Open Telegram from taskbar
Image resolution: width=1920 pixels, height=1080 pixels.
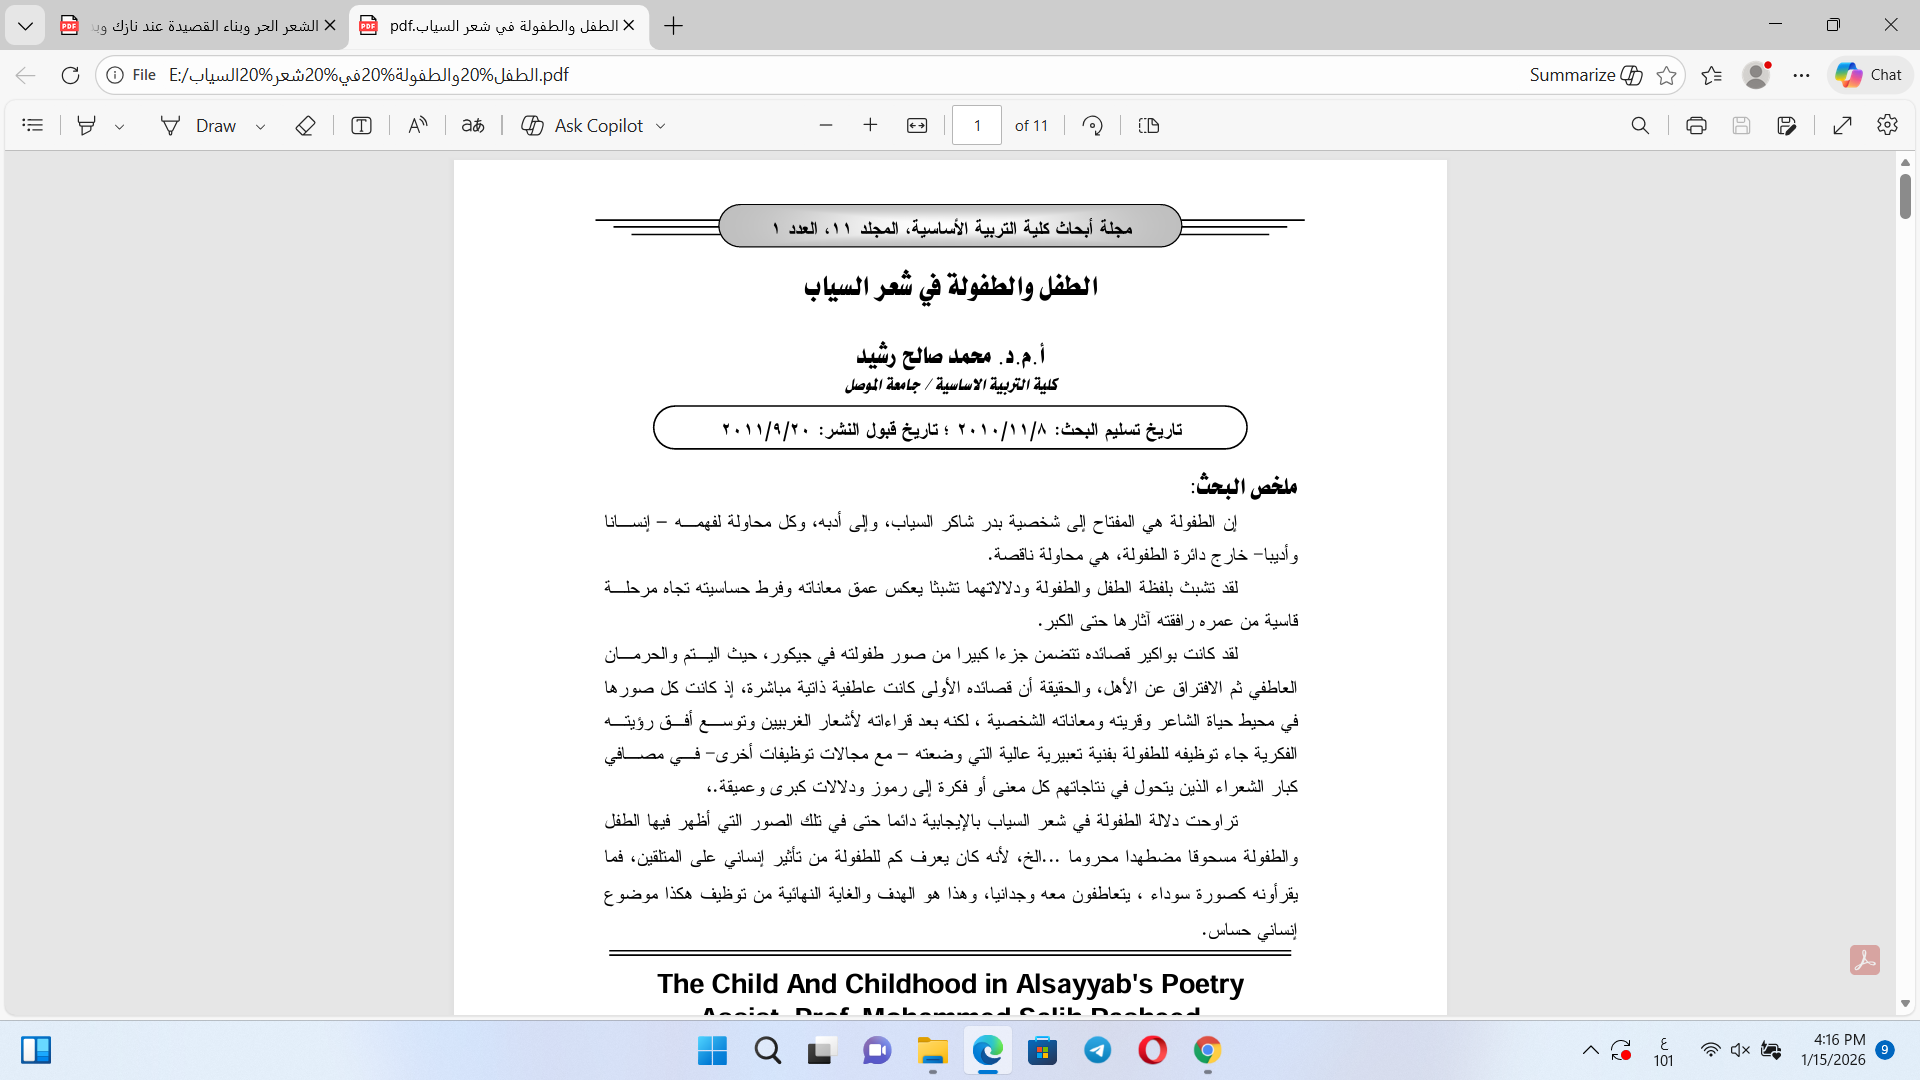coord(1098,1051)
